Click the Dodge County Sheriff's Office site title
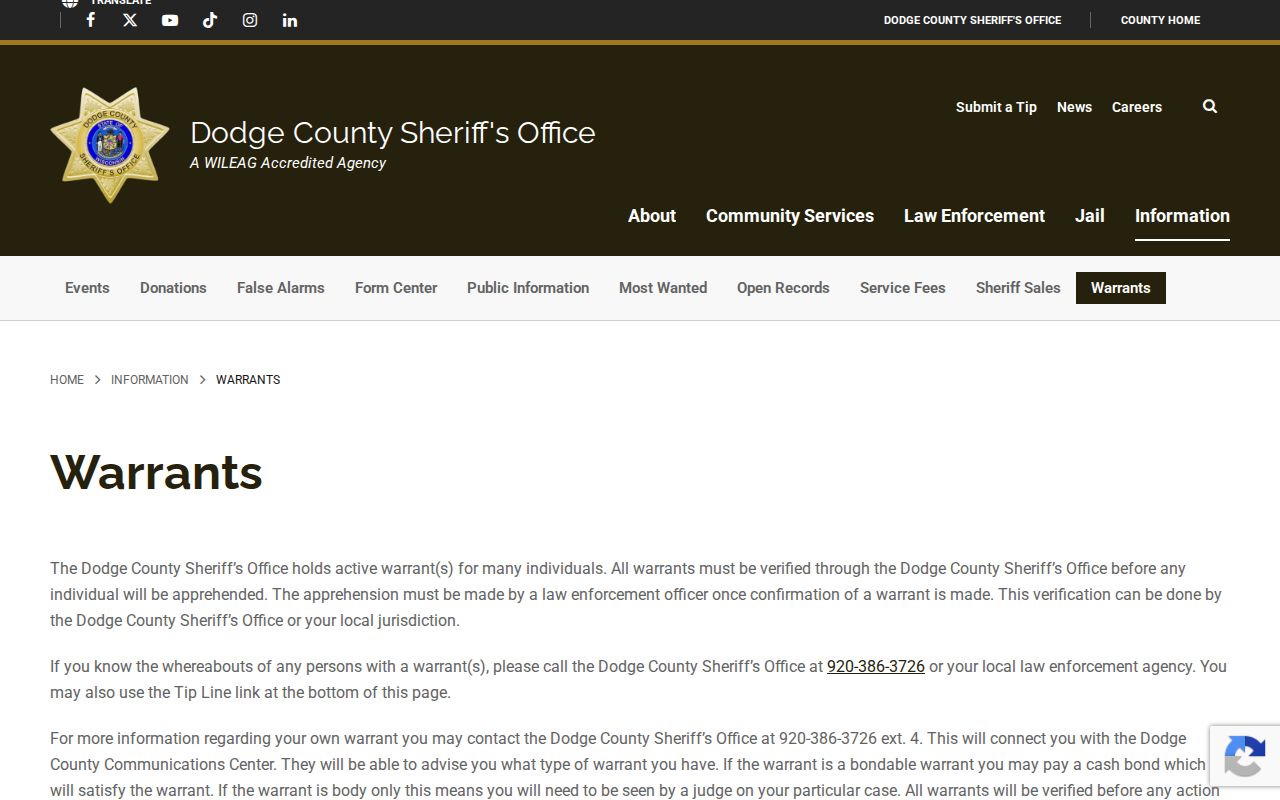 click(392, 133)
